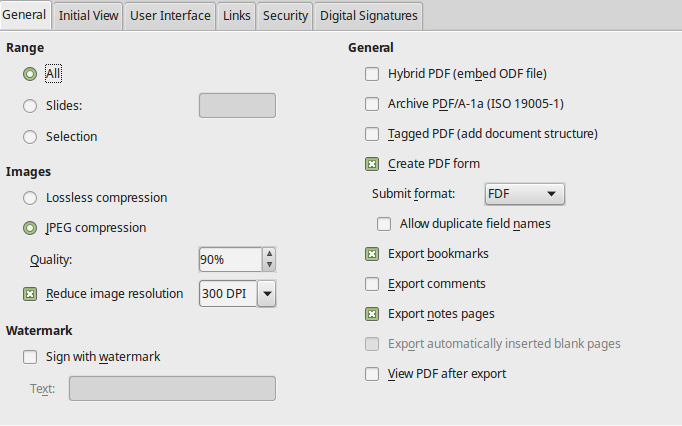Viewport: 682px width, 426px height.
Task: Increase JPEG quality with up arrow
Action: click(x=268, y=254)
